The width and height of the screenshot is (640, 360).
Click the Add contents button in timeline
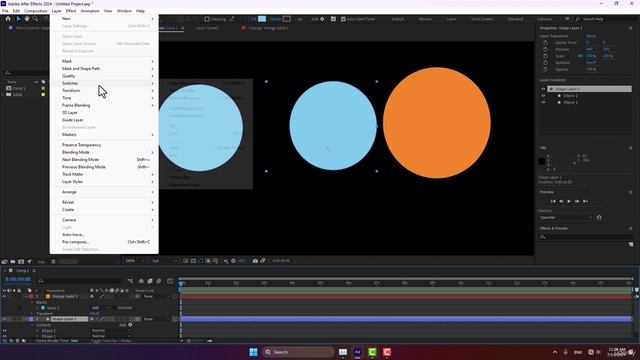pos(130,325)
